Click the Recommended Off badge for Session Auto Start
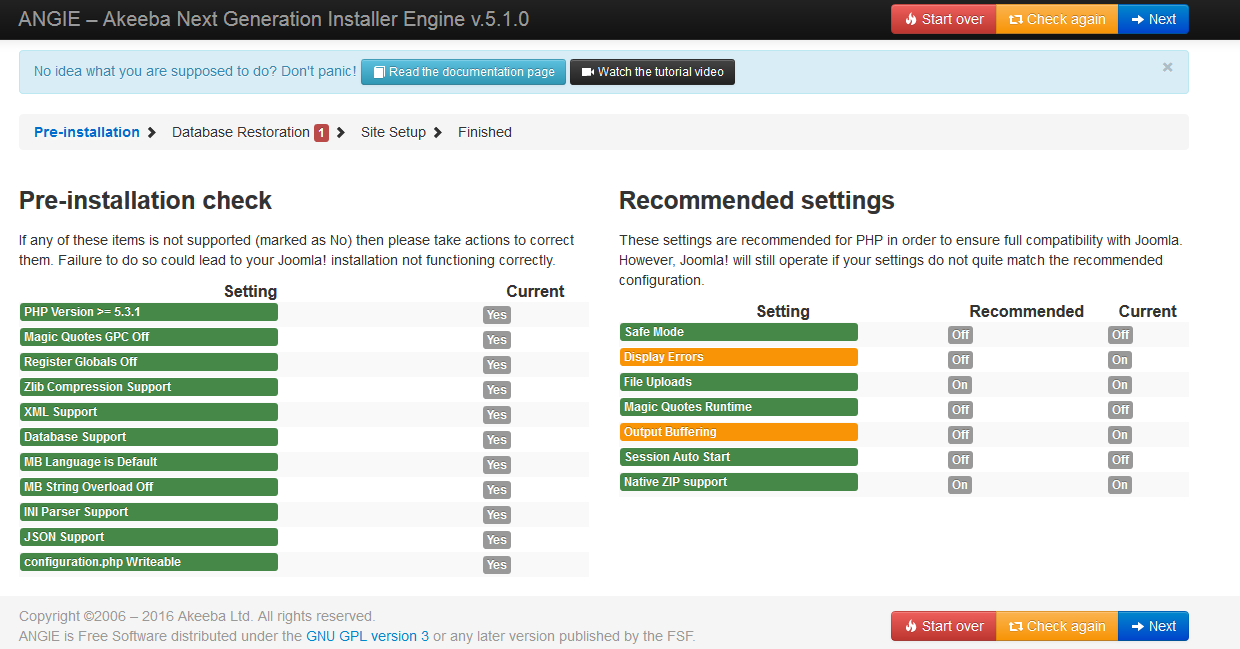The image size is (1240, 649). click(960, 460)
